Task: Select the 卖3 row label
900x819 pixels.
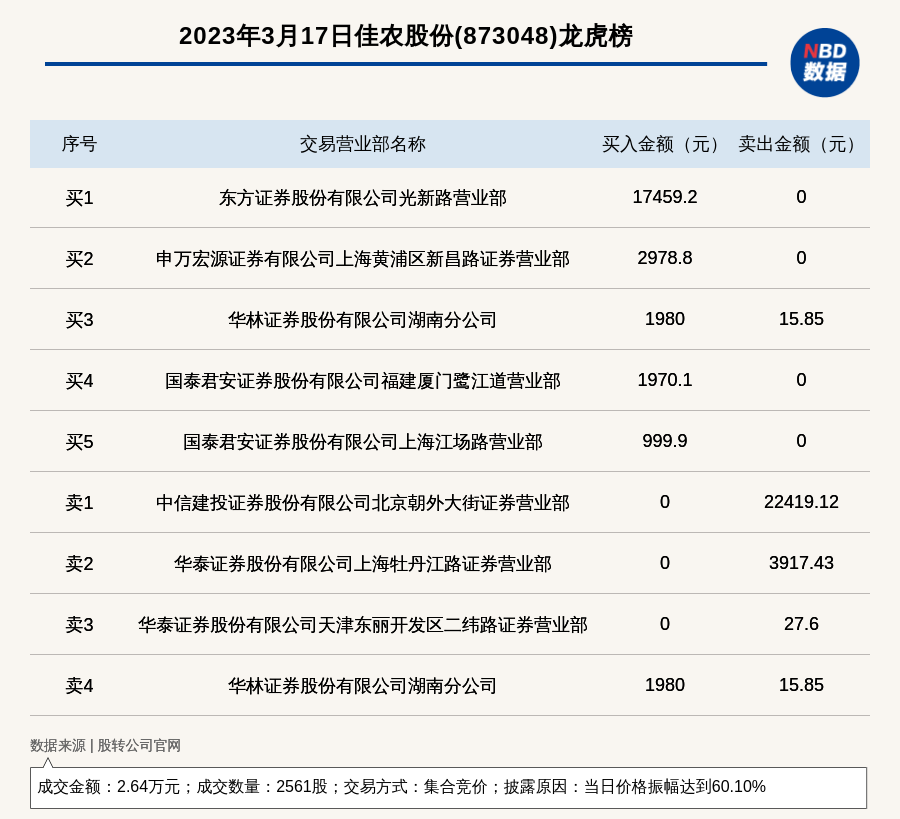Action: click(x=79, y=624)
